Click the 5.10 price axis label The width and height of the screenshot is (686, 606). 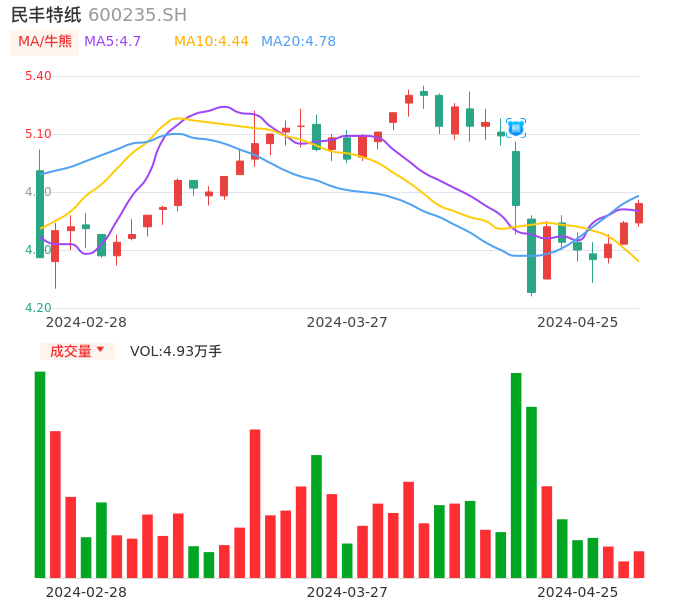click(x=37, y=134)
